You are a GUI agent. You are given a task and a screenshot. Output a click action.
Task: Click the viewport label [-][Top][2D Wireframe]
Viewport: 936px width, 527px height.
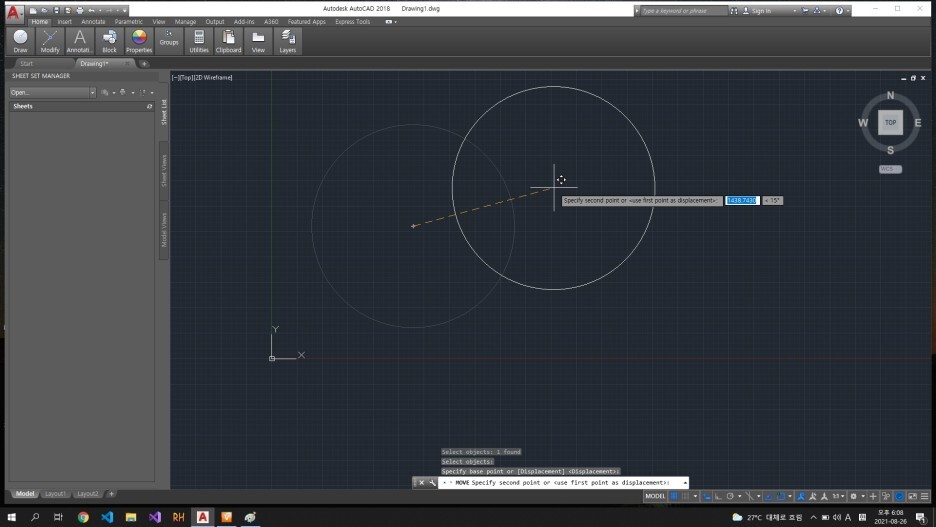pos(202,78)
